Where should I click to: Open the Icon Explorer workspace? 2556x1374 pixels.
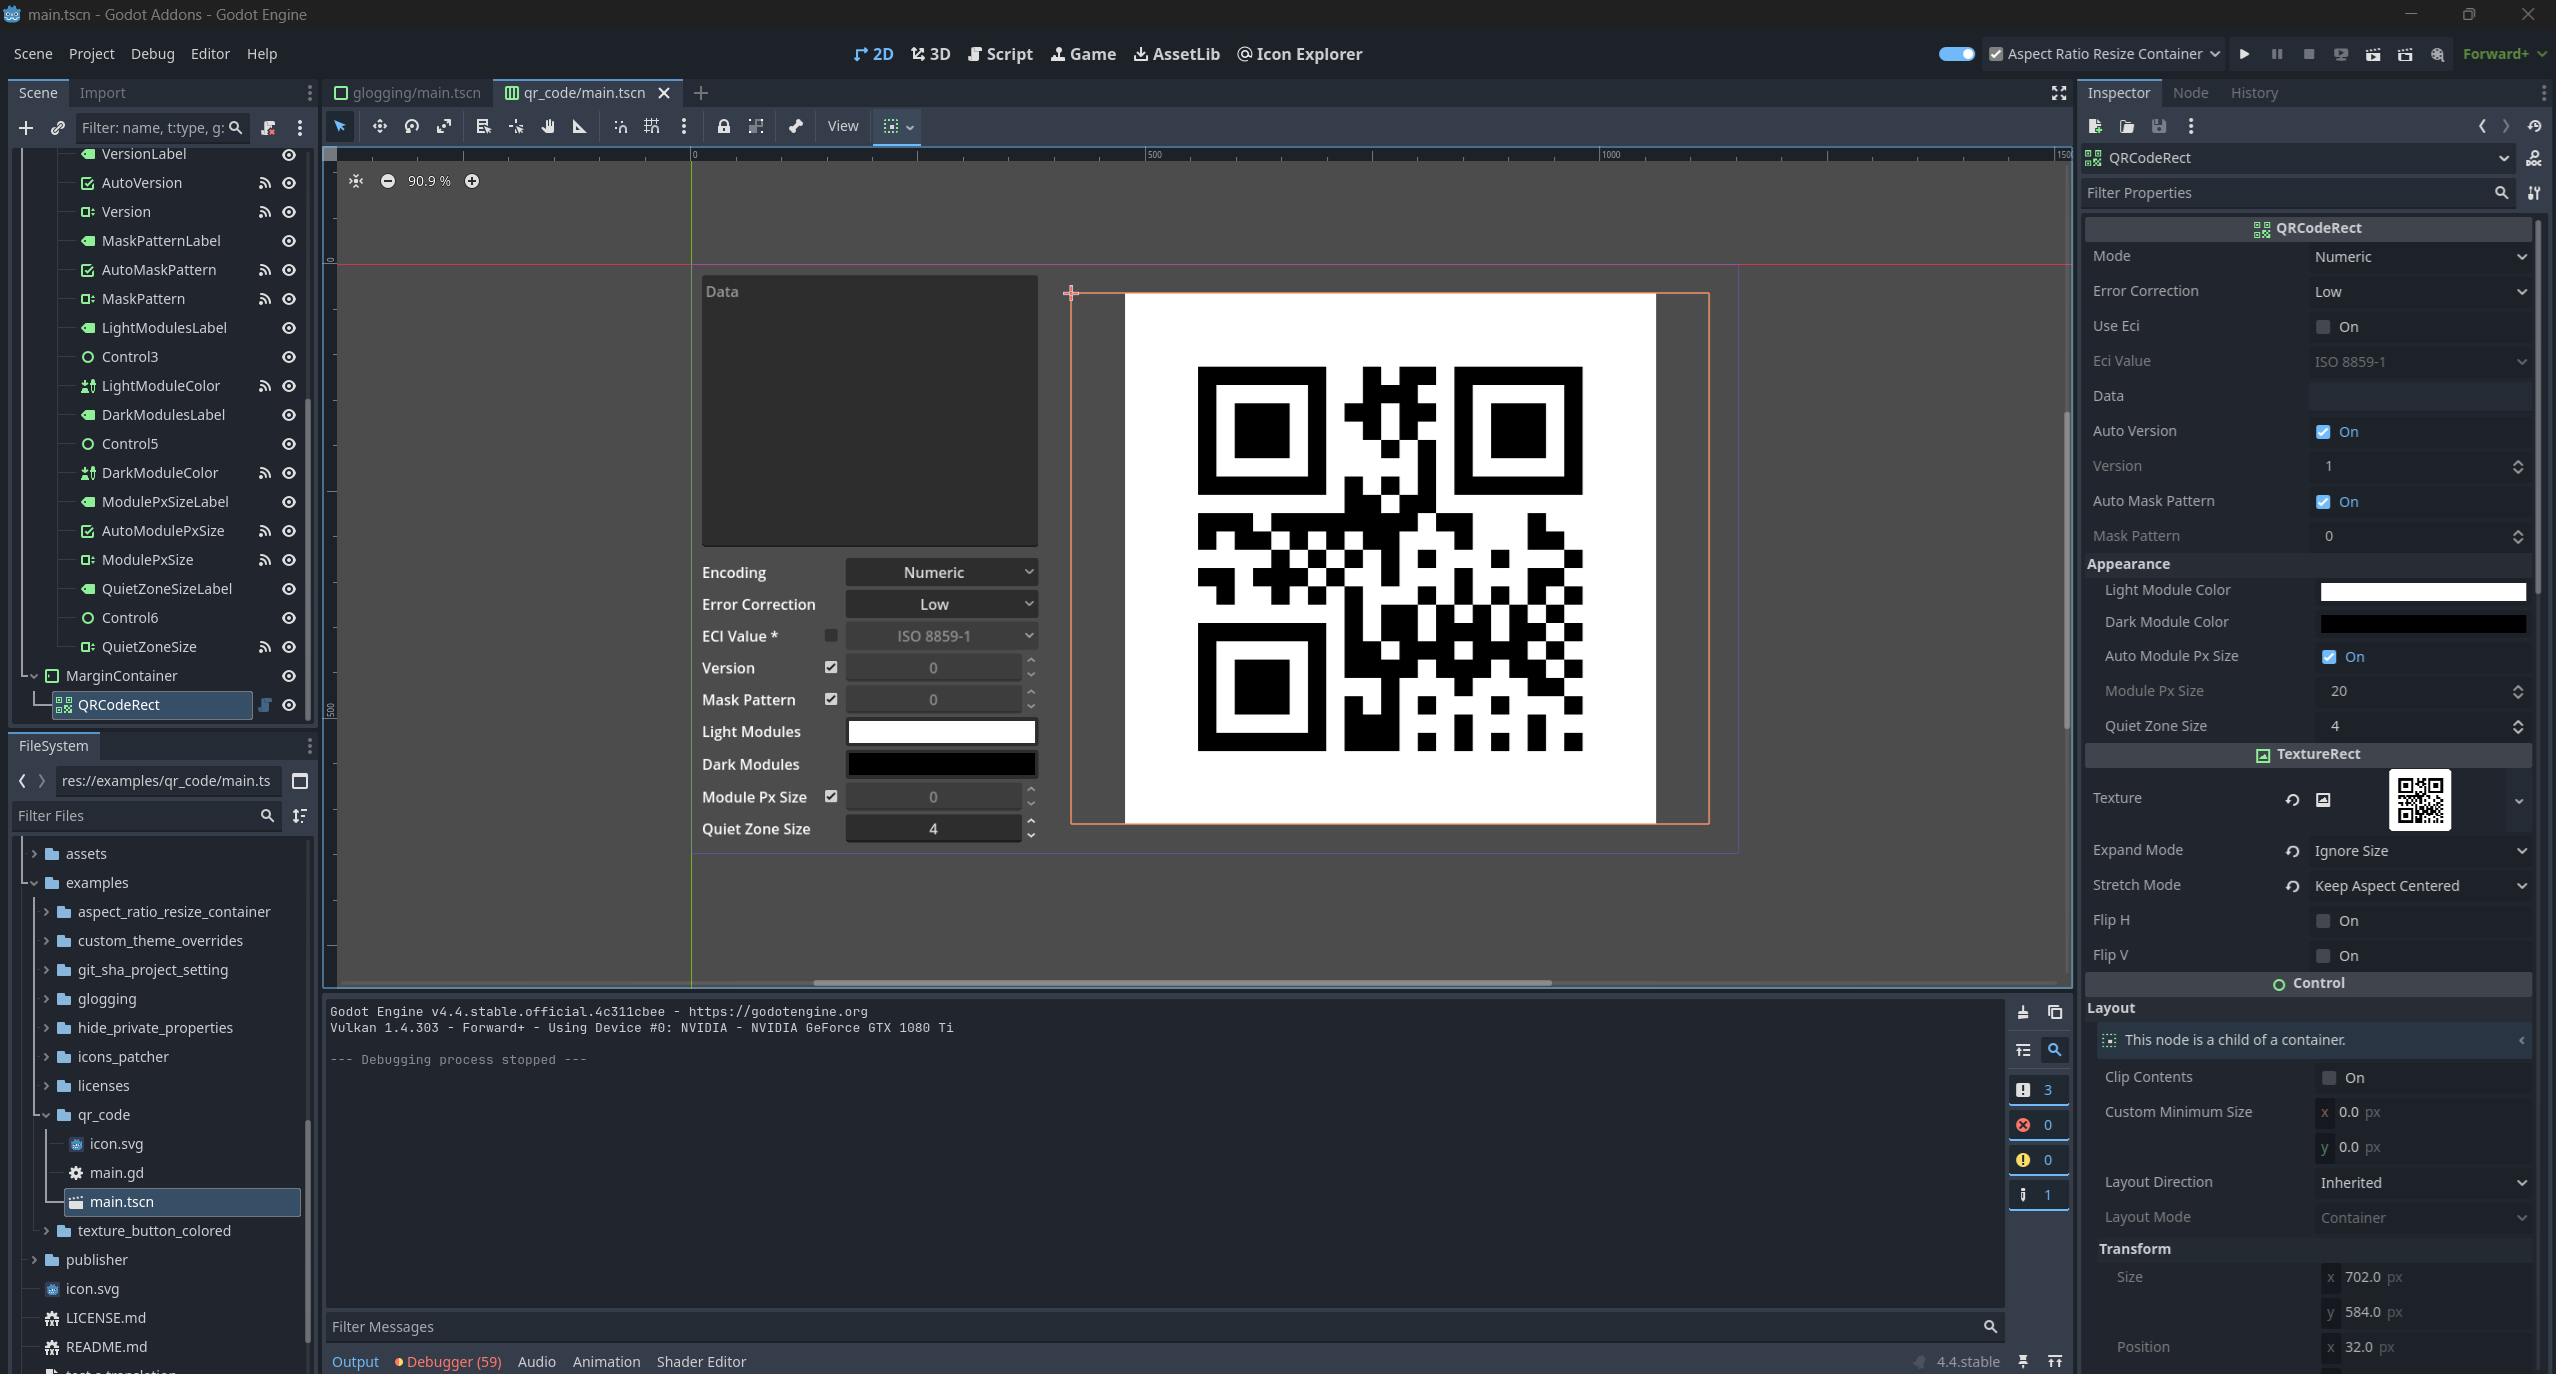point(1299,54)
